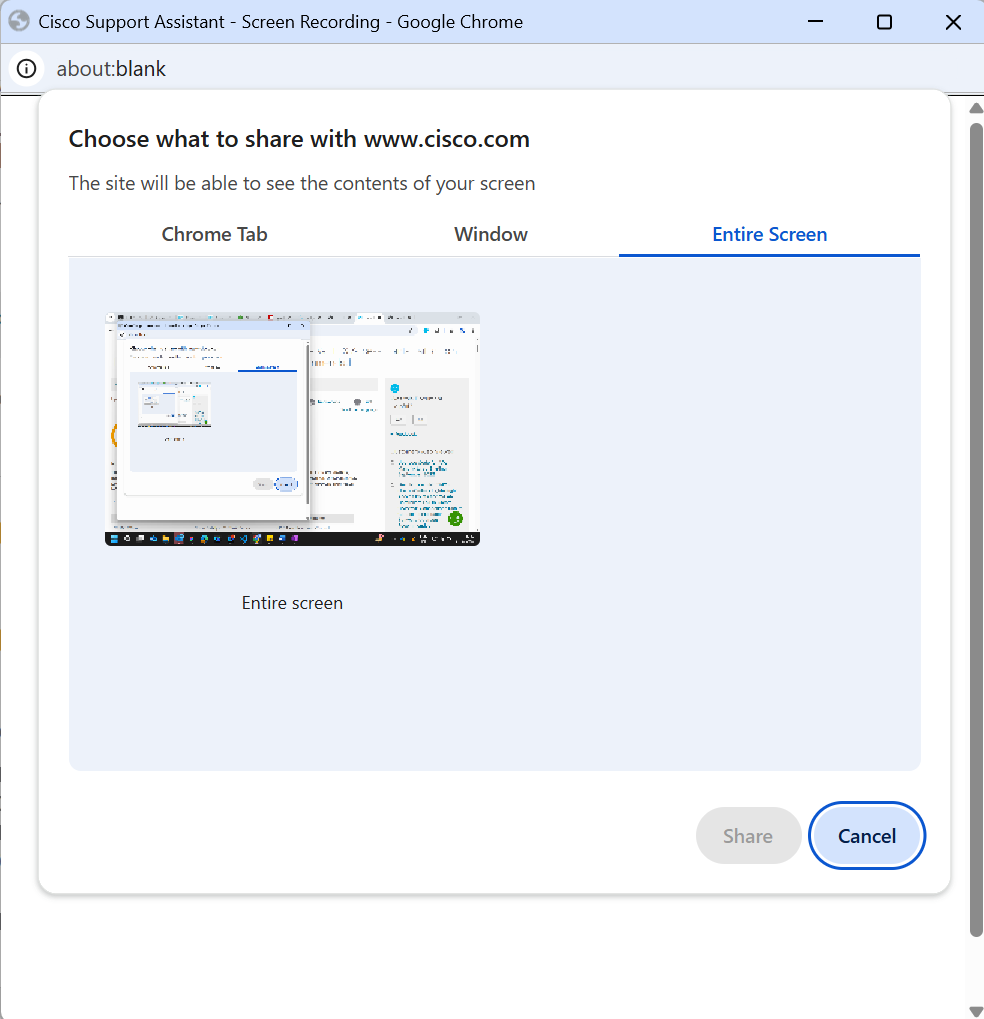
Task: Click the scrollbar up arrow
Action: click(976, 108)
